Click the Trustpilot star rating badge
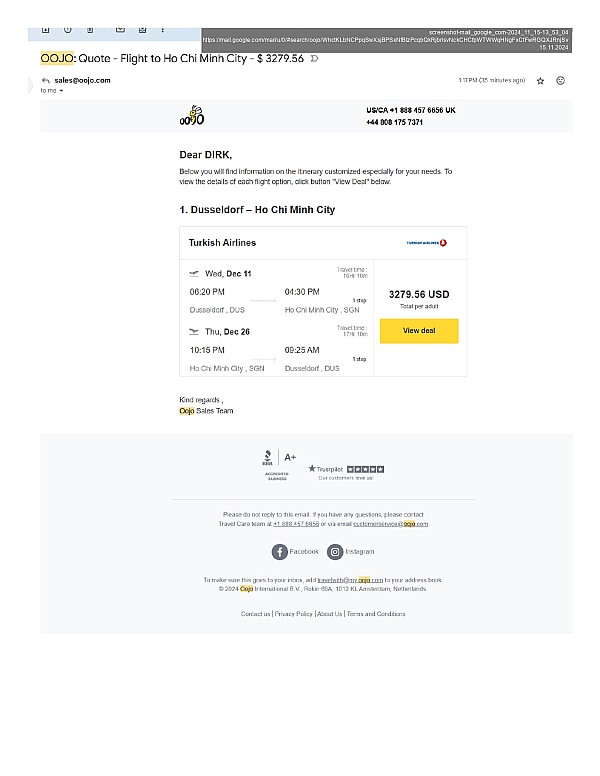 click(346, 469)
